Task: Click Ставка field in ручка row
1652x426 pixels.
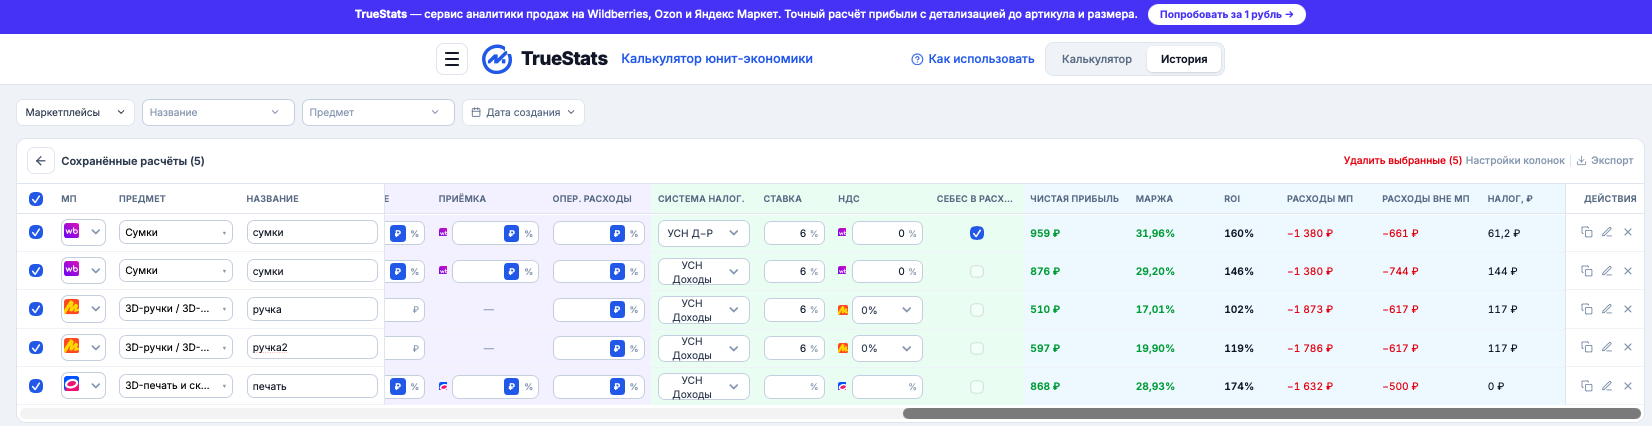Action: click(794, 310)
